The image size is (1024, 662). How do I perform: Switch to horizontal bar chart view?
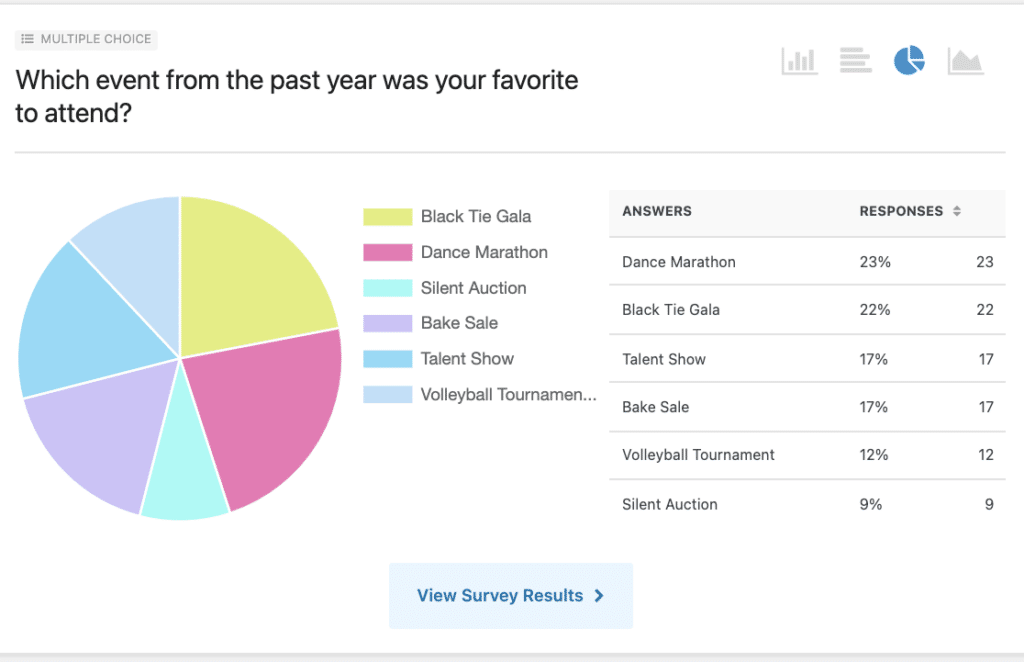click(x=855, y=61)
